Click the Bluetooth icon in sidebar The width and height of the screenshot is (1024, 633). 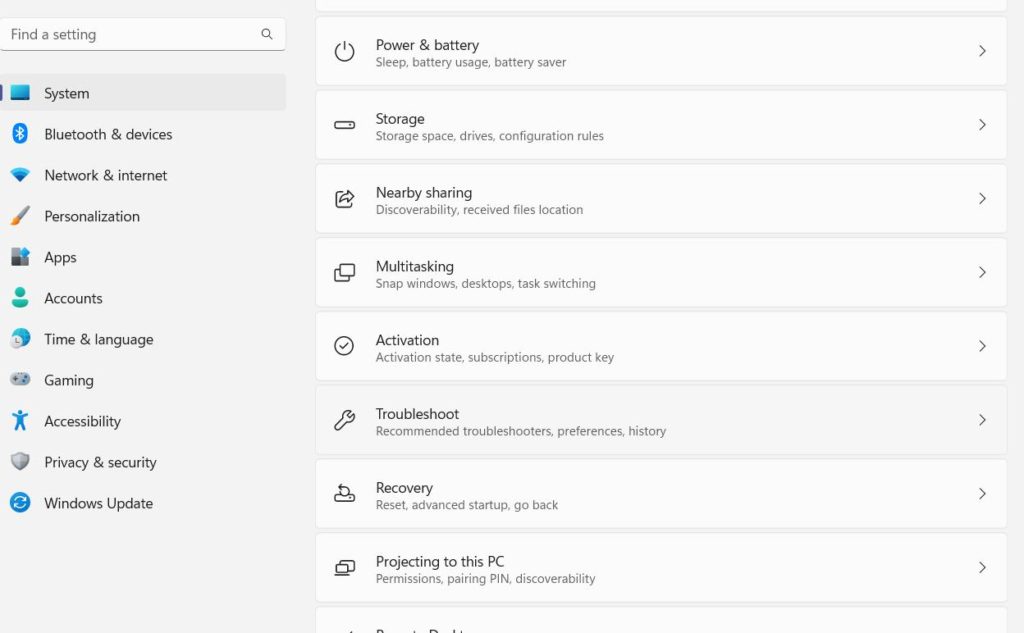[20, 134]
